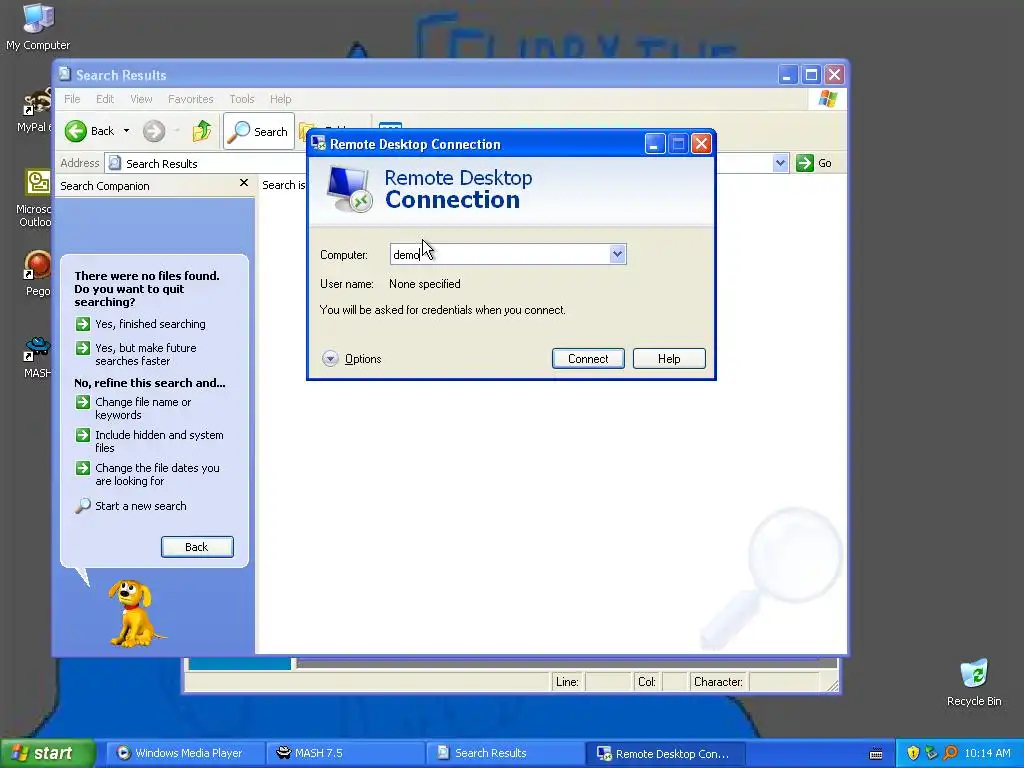Open the Start menu
Image resolution: width=1024 pixels, height=768 pixels.
tap(48, 753)
